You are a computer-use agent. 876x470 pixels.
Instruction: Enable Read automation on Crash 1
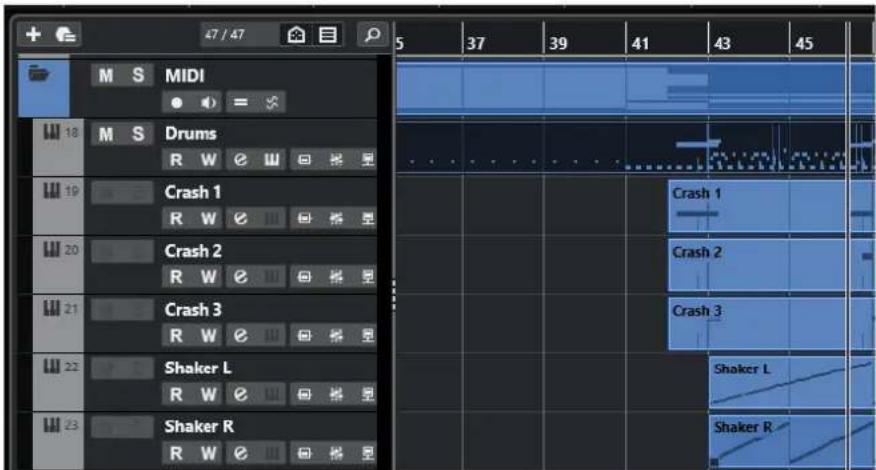coord(177,219)
